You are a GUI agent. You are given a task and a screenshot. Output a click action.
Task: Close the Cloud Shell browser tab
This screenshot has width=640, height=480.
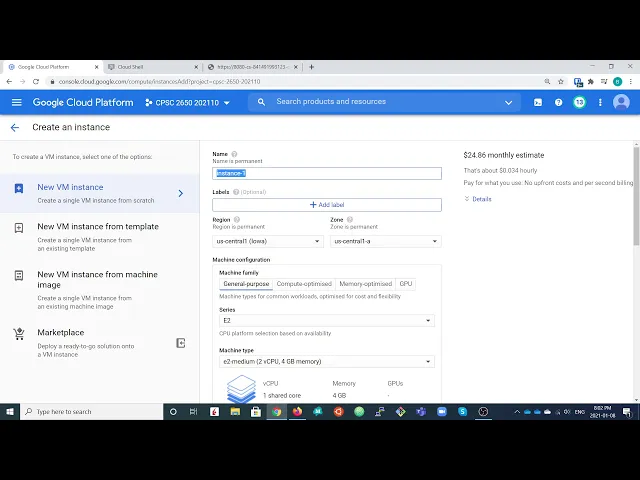coord(196,67)
